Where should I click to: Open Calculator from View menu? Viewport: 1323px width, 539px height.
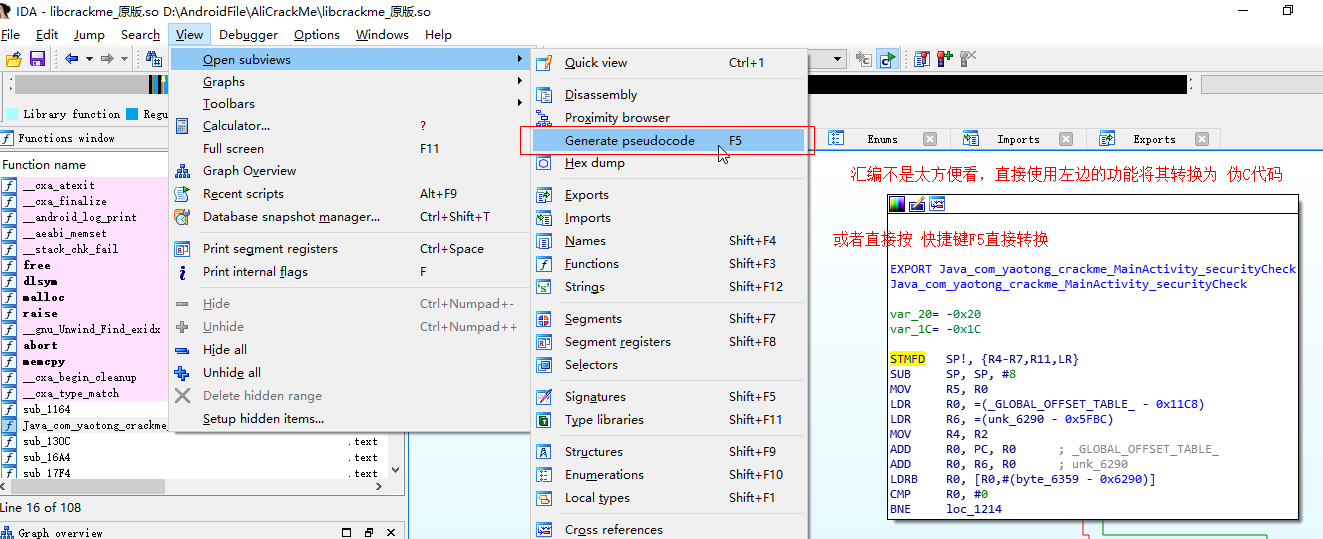tap(349, 126)
